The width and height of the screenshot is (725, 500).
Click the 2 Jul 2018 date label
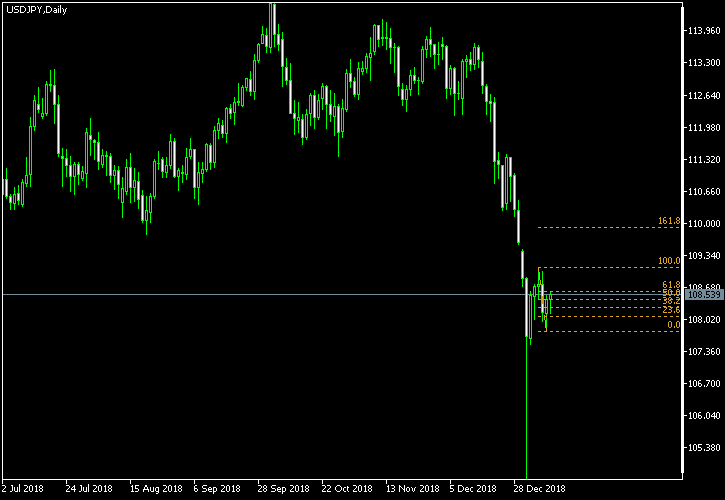[x=23, y=489]
